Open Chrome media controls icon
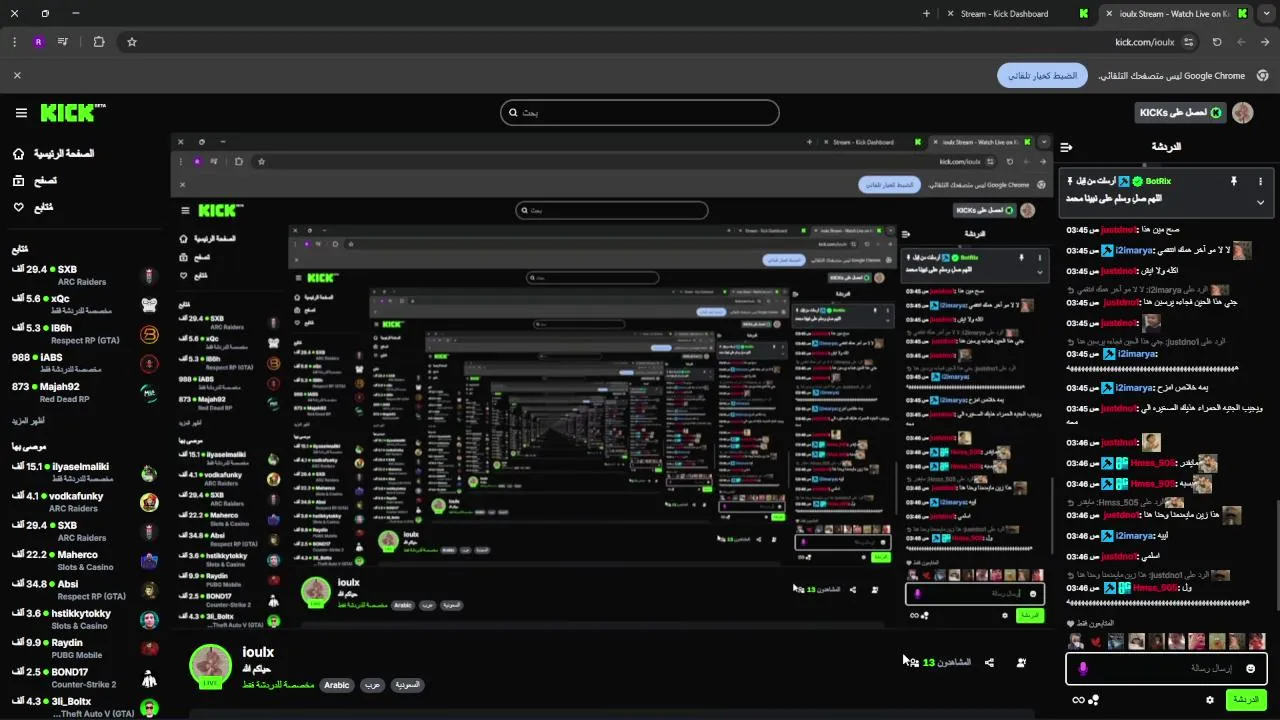Image resolution: width=1280 pixels, height=720 pixels. coord(63,42)
